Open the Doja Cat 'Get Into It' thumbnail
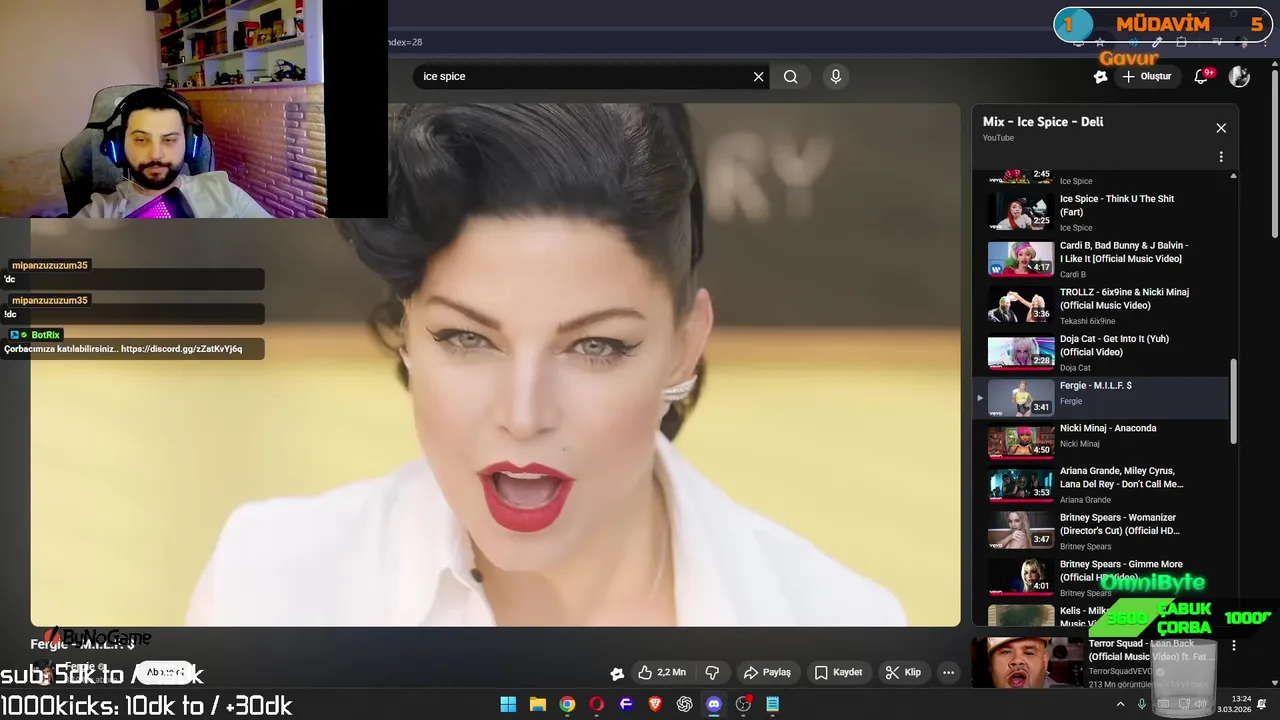This screenshot has width=1280, height=720. coord(1021,351)
